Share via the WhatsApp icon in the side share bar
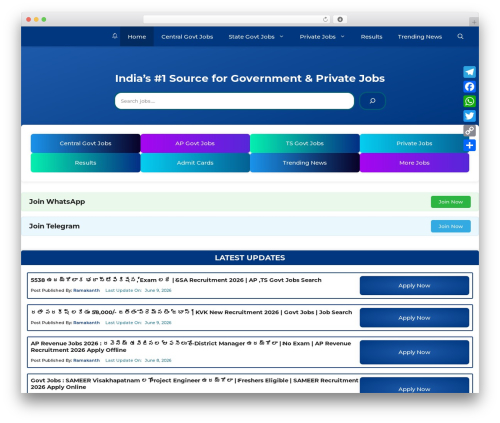Viewport: 500px width, 423px height. coord(469,101)
